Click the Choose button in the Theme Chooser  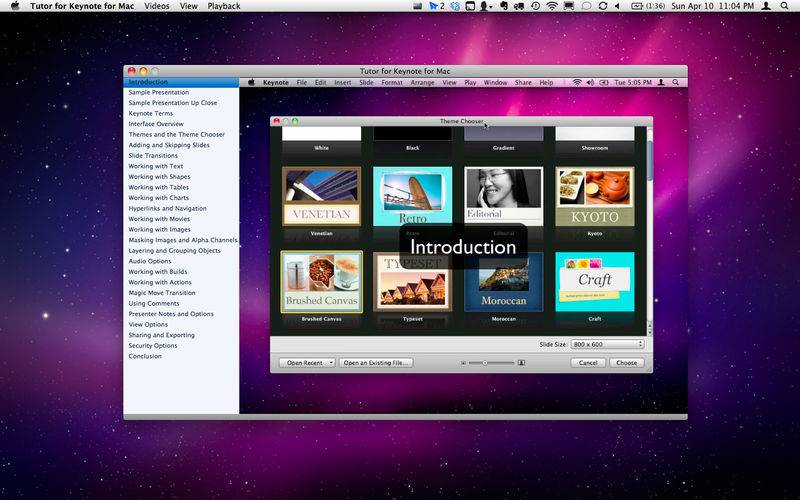click(627, 363)
